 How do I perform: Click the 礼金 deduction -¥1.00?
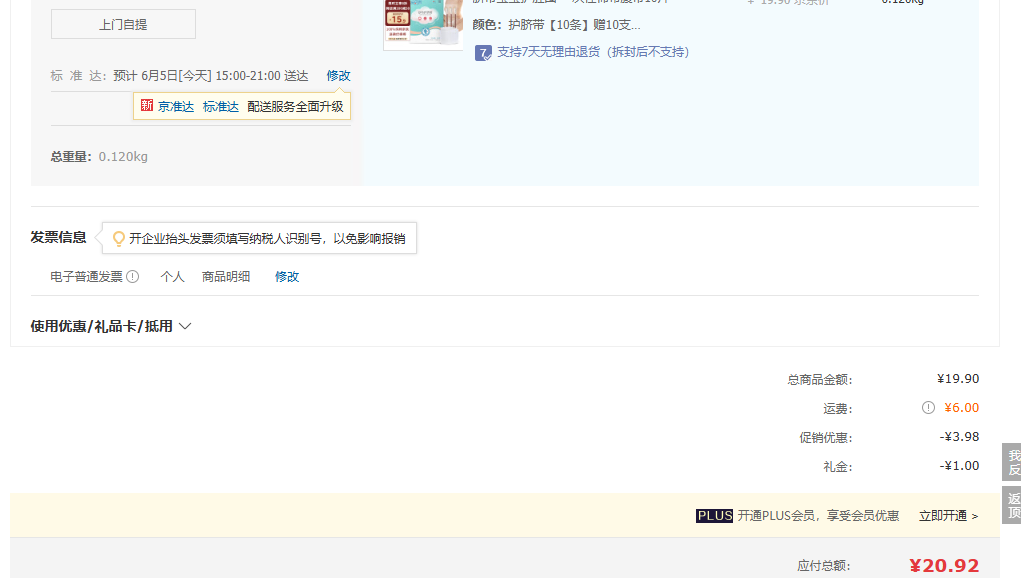pyautogui.click(x=959, y=465)
